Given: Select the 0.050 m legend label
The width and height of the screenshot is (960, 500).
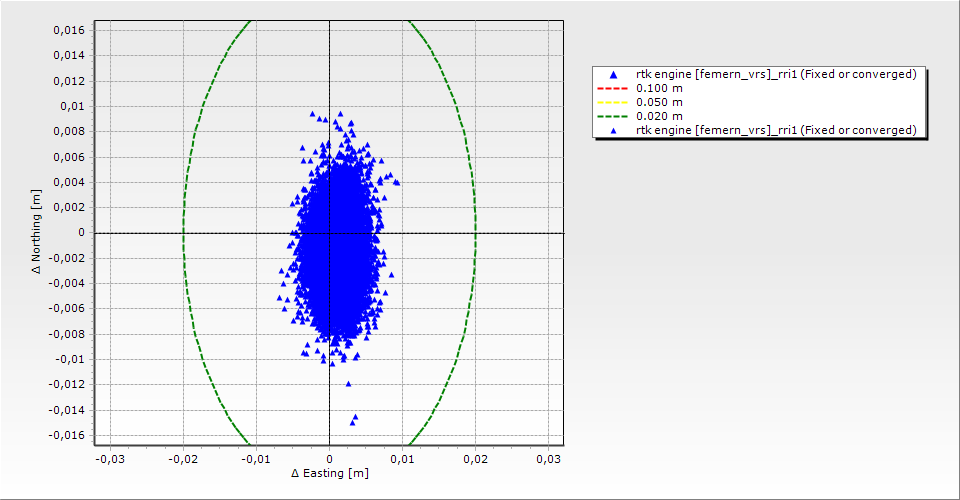Looking at the screenshot, I should coord(659,102).
